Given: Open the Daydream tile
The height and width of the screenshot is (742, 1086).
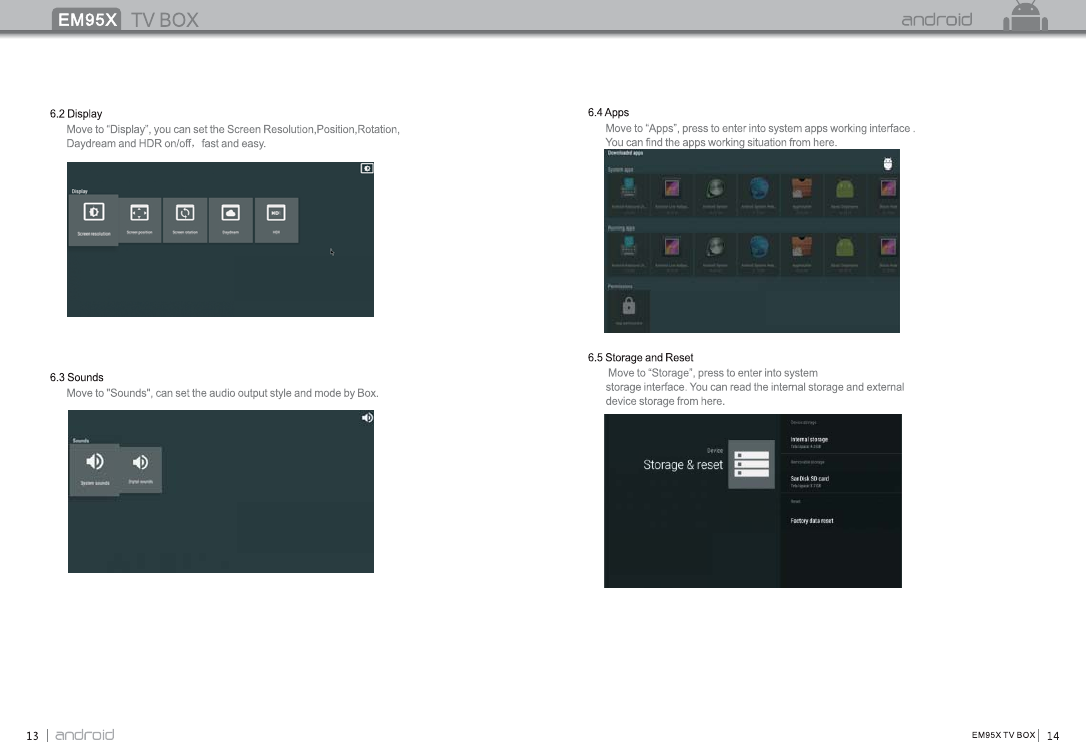Looking at the screenshot, I should (x=231, y=220).
